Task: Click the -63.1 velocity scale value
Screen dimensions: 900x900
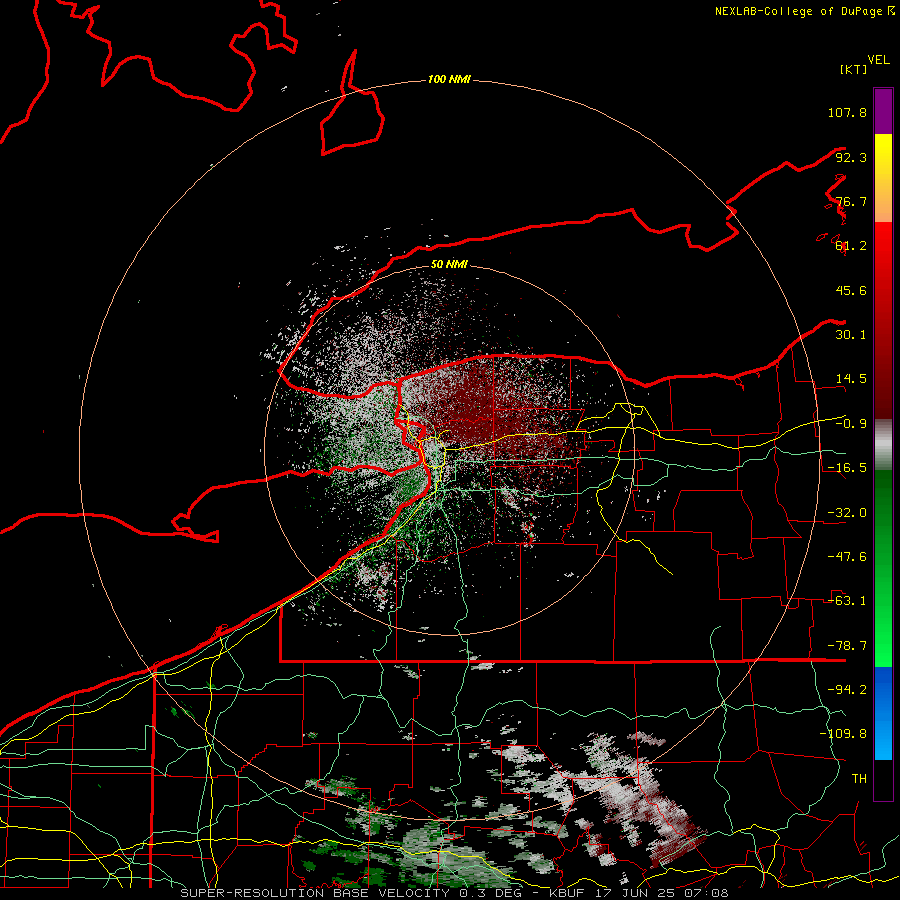Action: 847,601
